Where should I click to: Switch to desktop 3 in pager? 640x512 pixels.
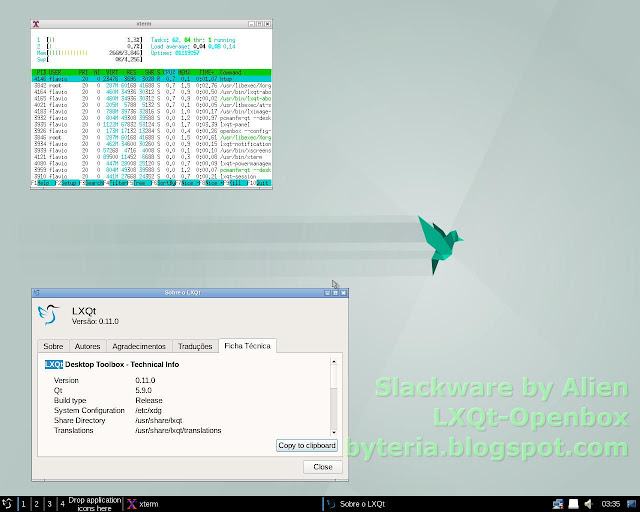click(49, 504)
